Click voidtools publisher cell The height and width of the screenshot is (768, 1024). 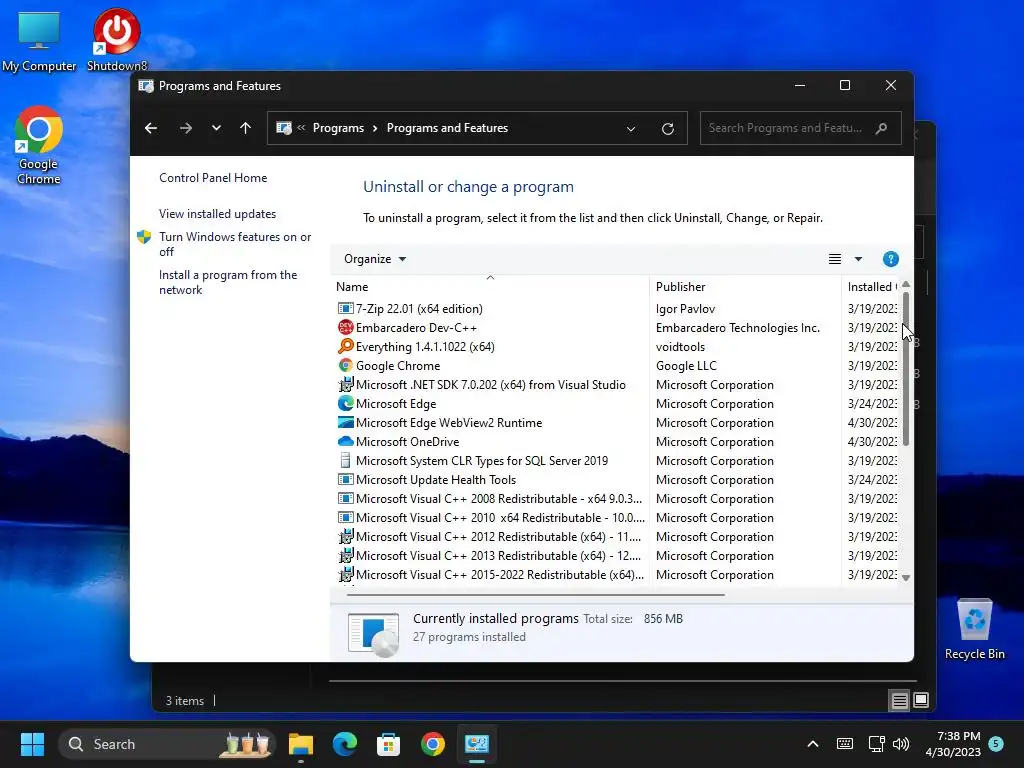(680, 346)
